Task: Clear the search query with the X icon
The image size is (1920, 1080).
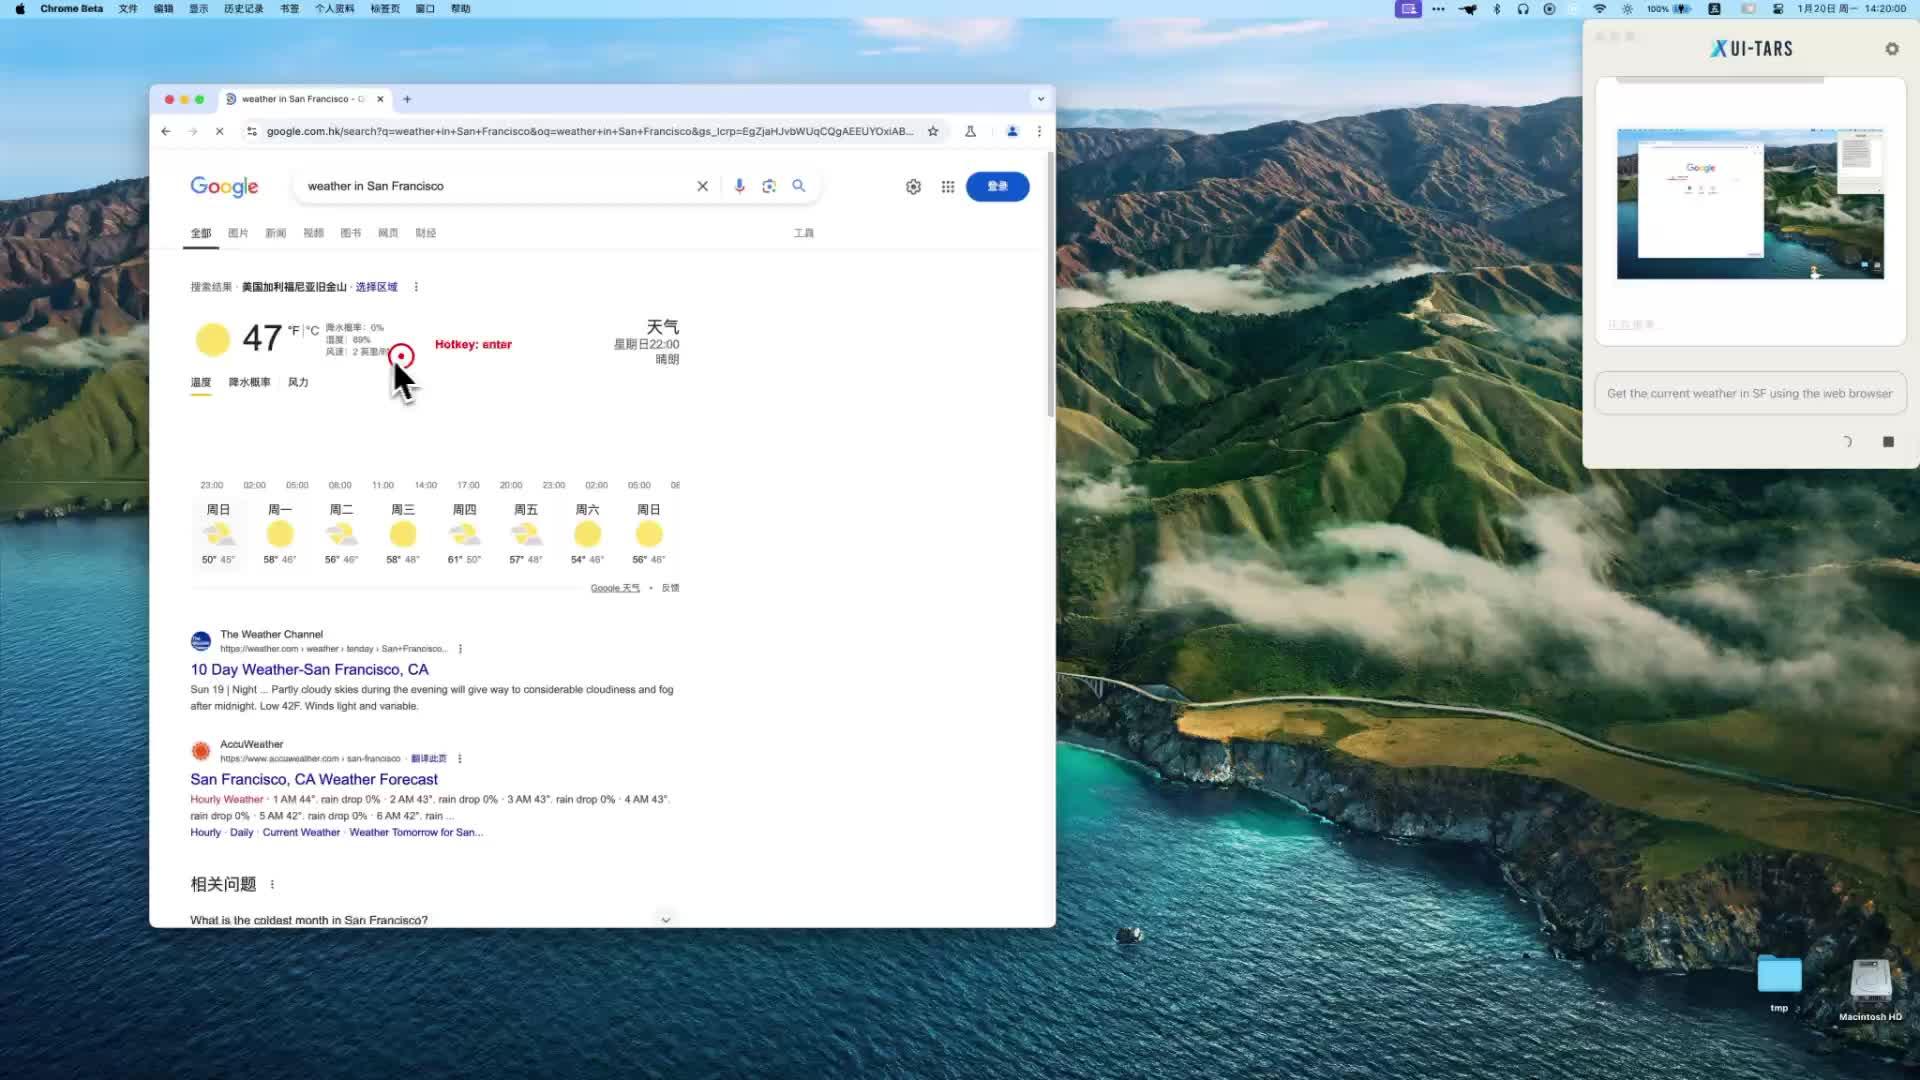Action: [703, 186]
